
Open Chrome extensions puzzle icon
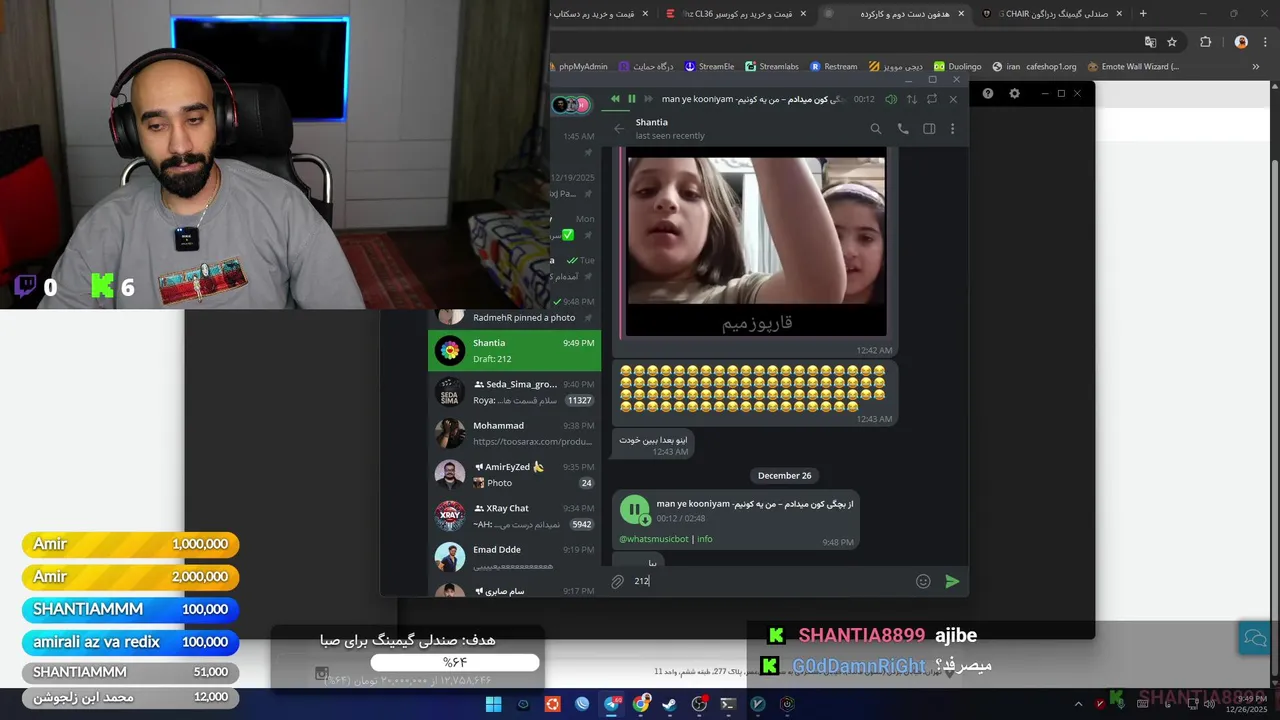tap(1205, 42)
